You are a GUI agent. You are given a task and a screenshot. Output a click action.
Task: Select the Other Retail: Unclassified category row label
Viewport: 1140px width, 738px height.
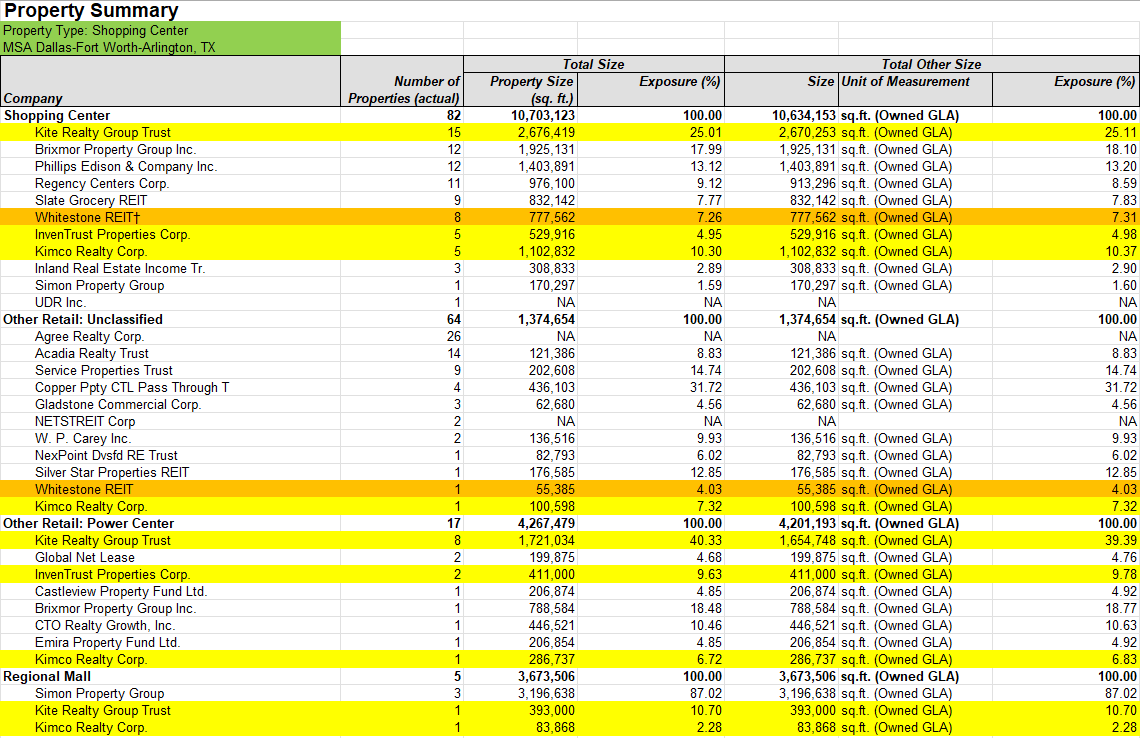pos(83,320)
